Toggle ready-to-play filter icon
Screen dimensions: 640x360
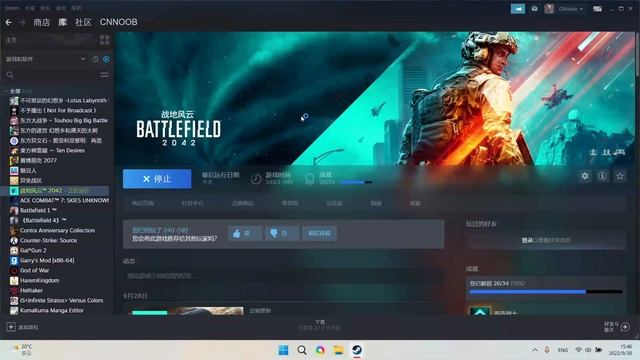[106, 59]
